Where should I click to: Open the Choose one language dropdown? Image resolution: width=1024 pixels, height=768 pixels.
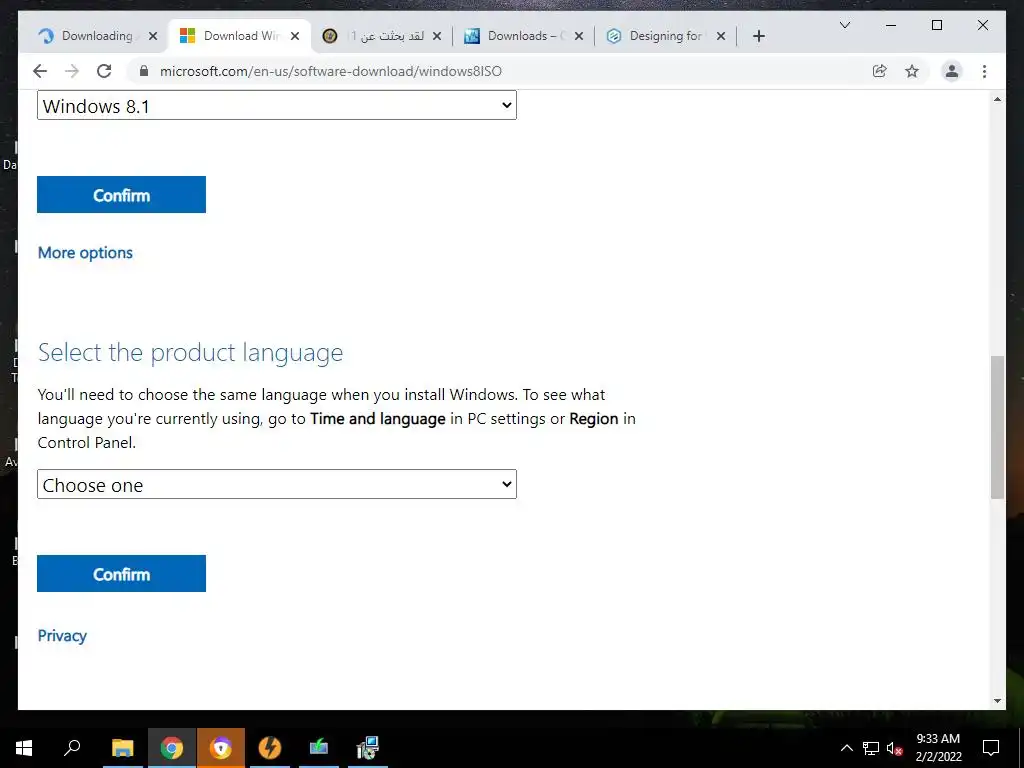(277, 484)
